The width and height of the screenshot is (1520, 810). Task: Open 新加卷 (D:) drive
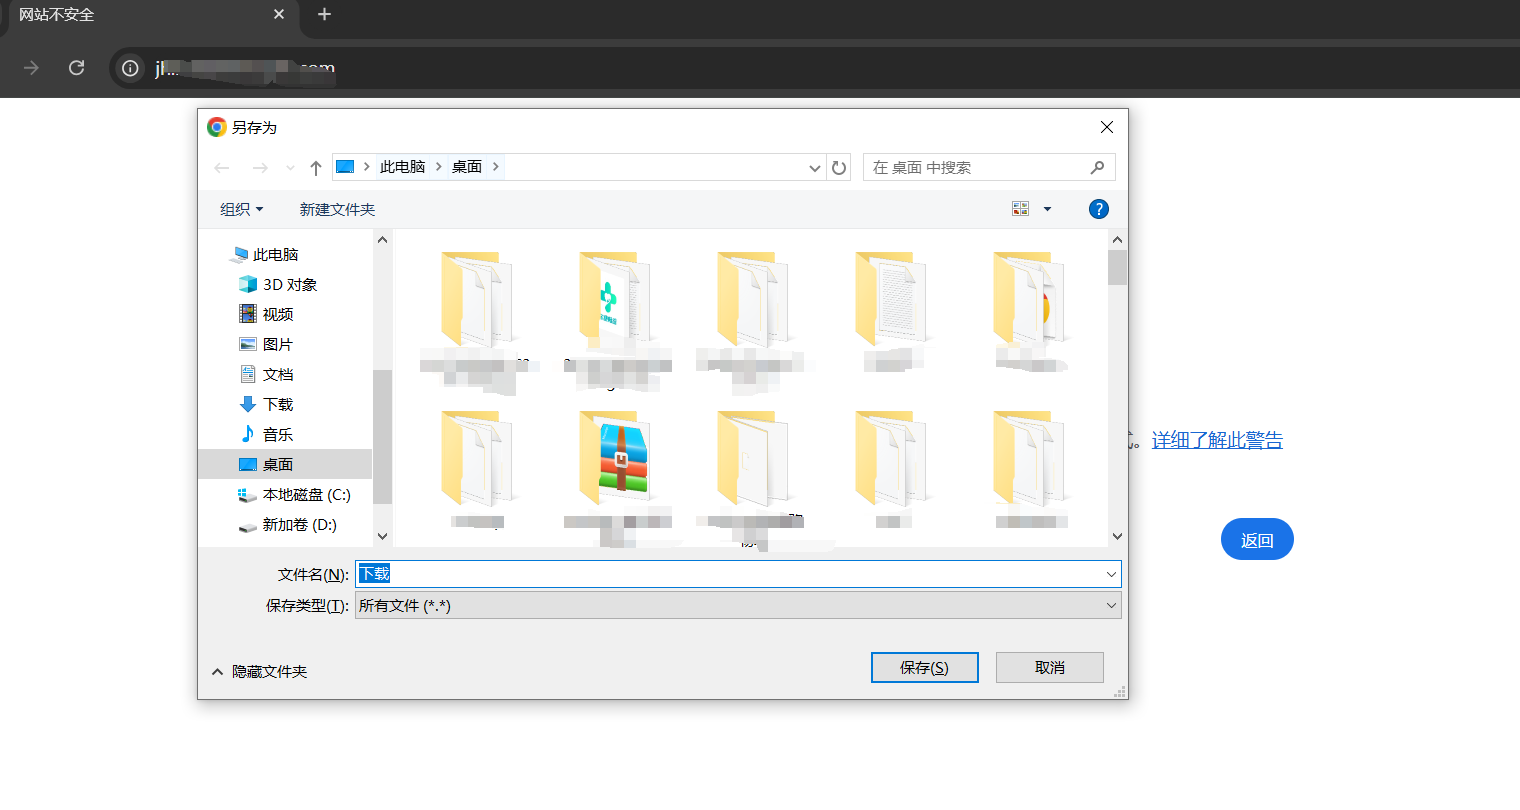(288, 525)
